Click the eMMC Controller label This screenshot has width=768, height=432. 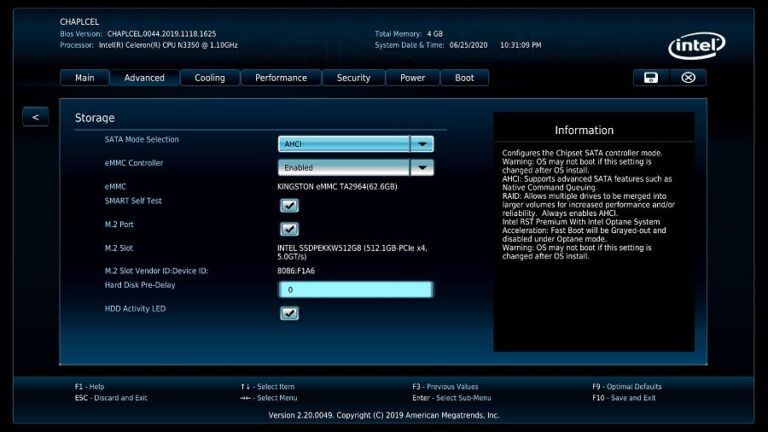click(x=134, y=163)
